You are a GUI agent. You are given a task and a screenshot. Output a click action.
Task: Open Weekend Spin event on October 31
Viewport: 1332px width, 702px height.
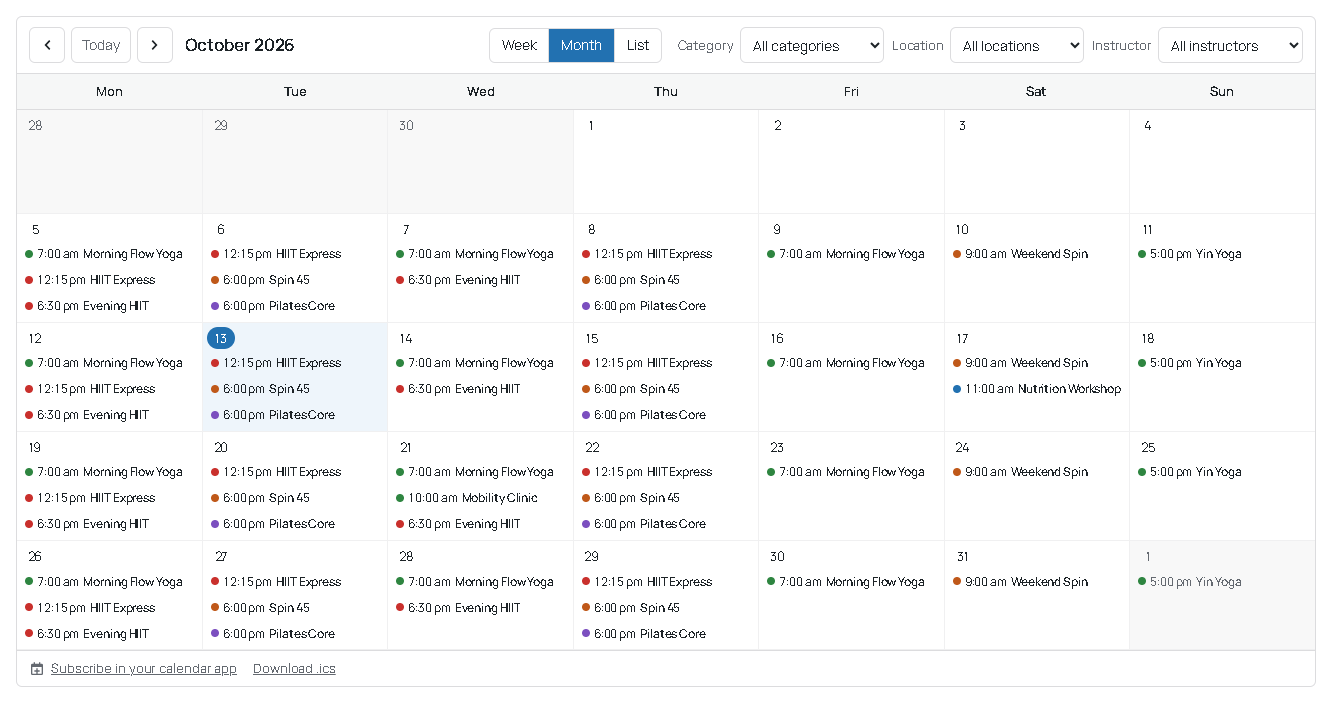coord(1020,582)
